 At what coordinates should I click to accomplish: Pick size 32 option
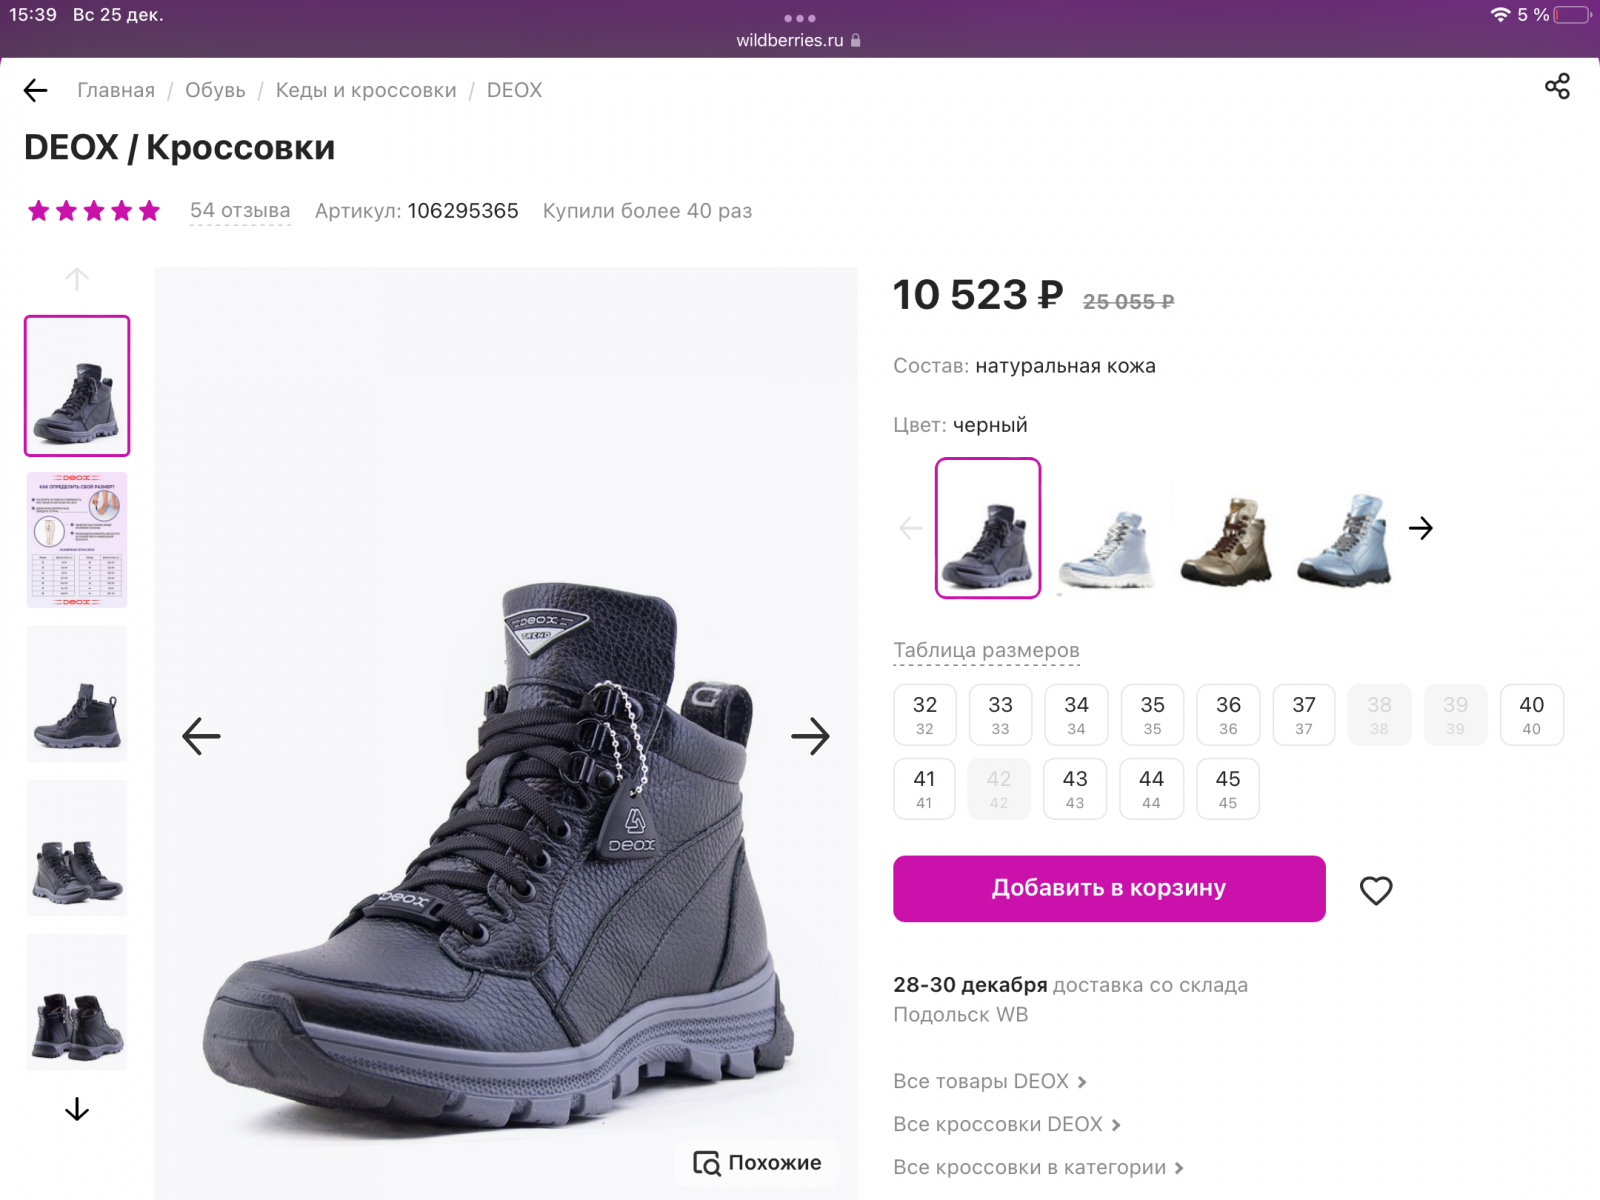[925, 715]
